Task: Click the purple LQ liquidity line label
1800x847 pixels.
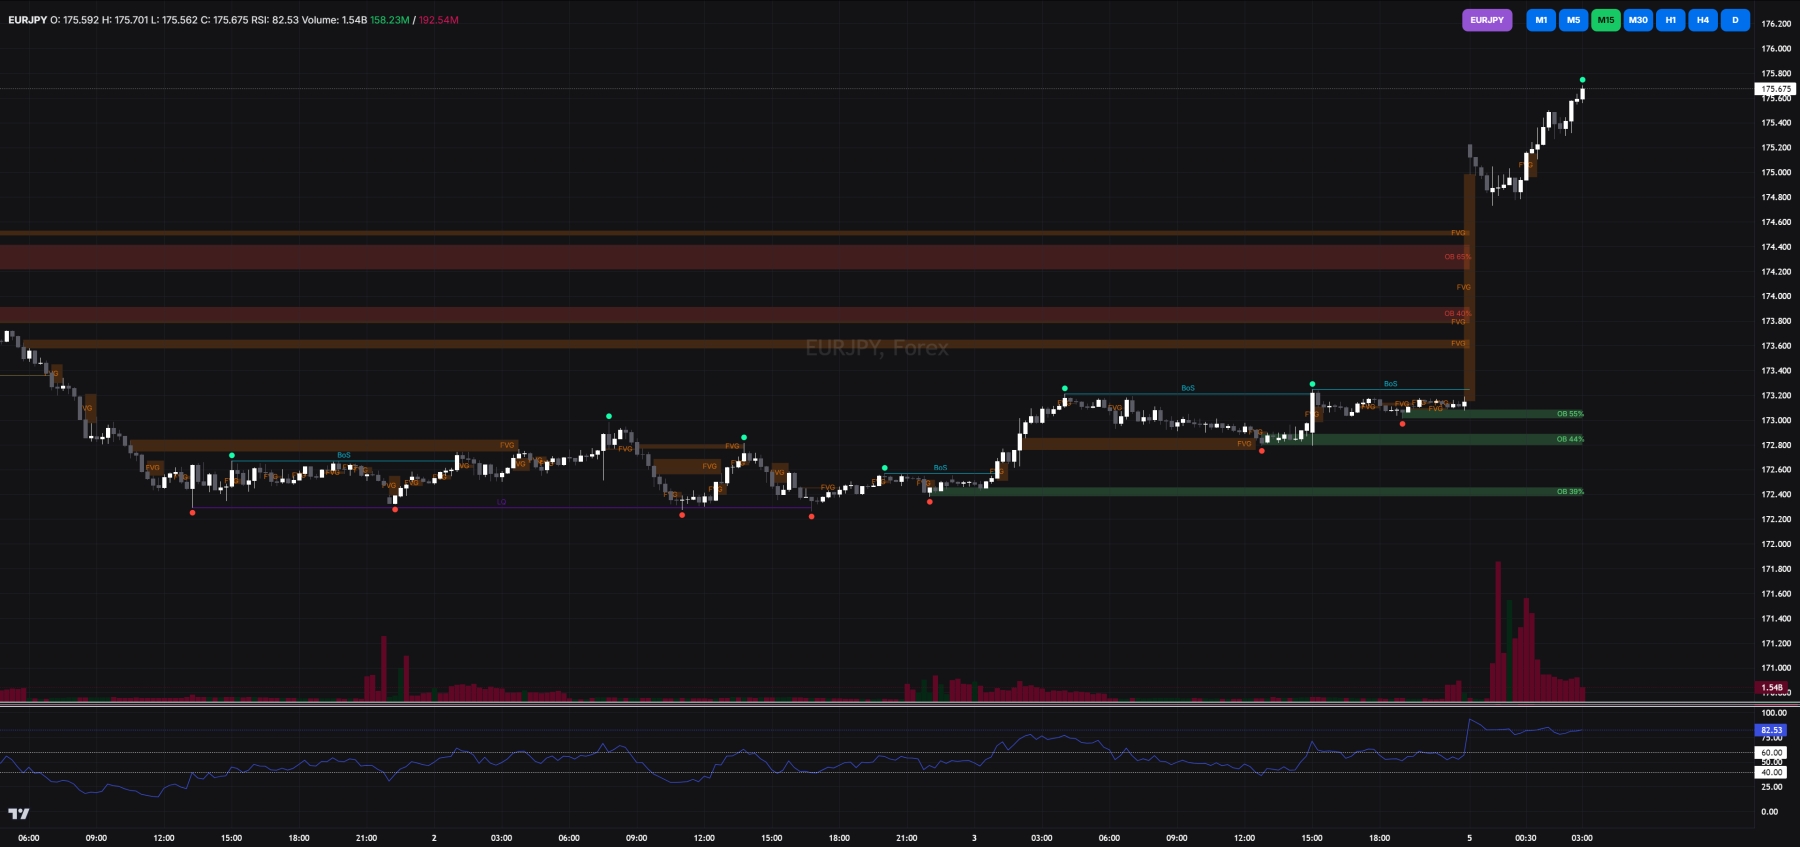Action: click(502, 502)
